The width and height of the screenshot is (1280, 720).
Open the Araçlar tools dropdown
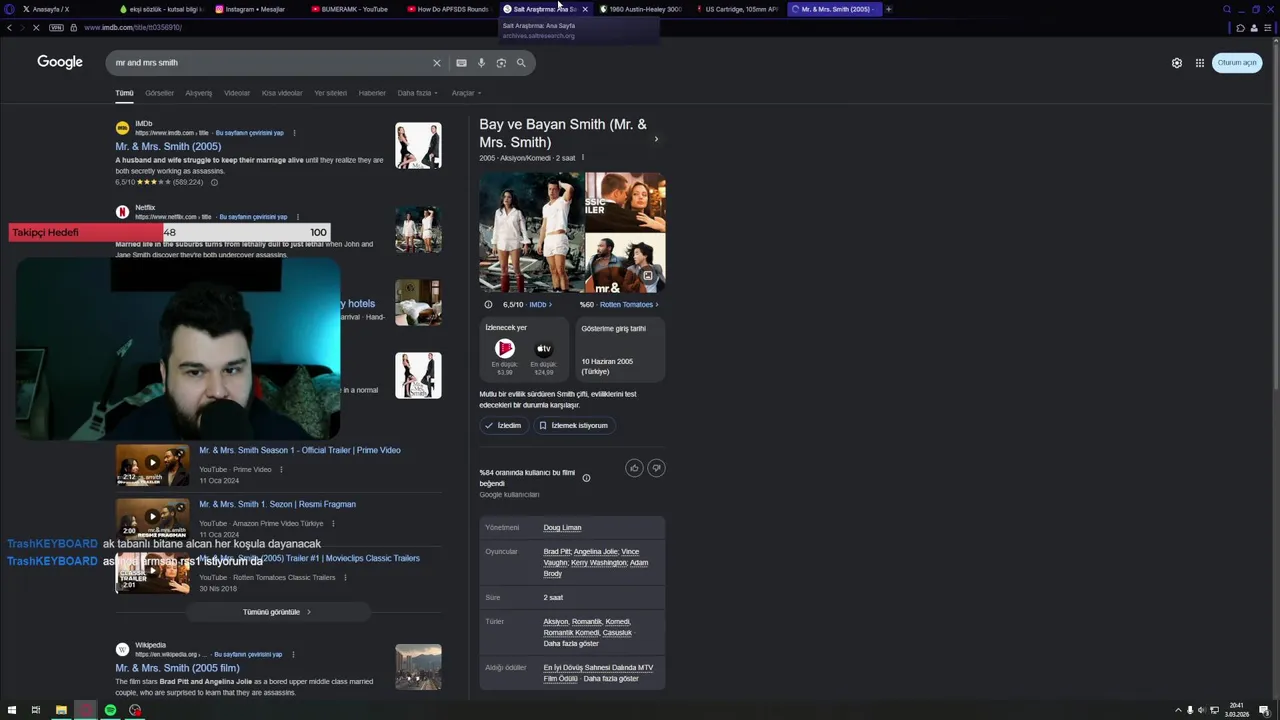click(x=466, y=93)
